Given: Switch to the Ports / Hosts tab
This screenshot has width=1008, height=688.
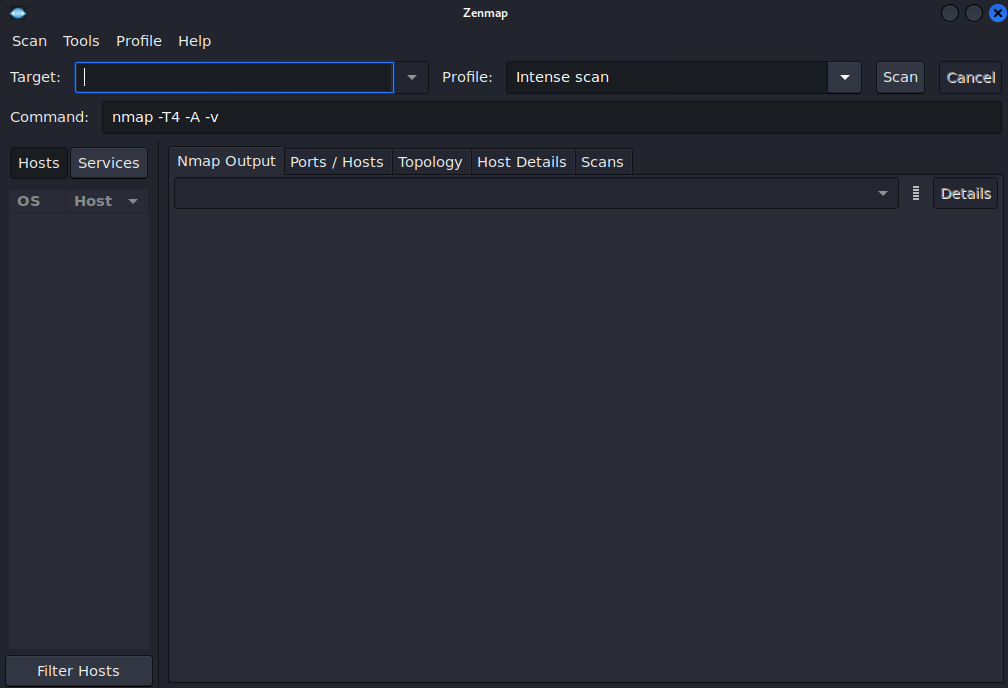Looking at the screenshot, I should pos(337,162).
